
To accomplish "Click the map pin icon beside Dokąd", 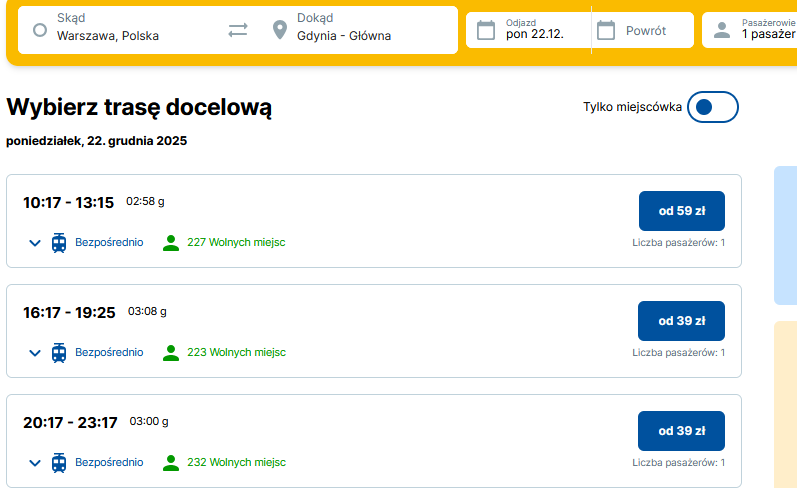I will click(x=280, y=30).
